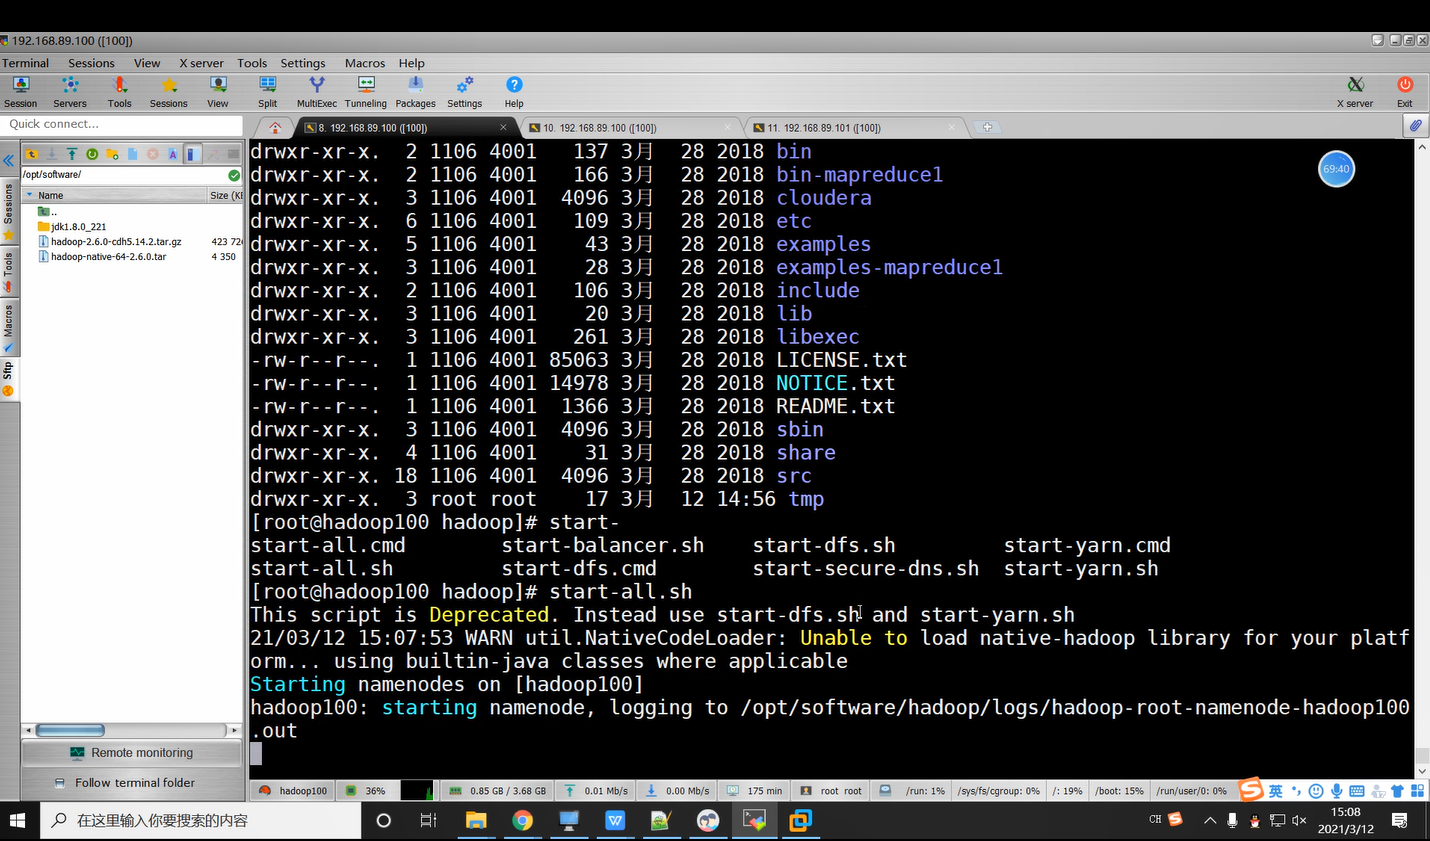Click the Exit power icon
This screenshot has height=841, width=1430.
1405,91
